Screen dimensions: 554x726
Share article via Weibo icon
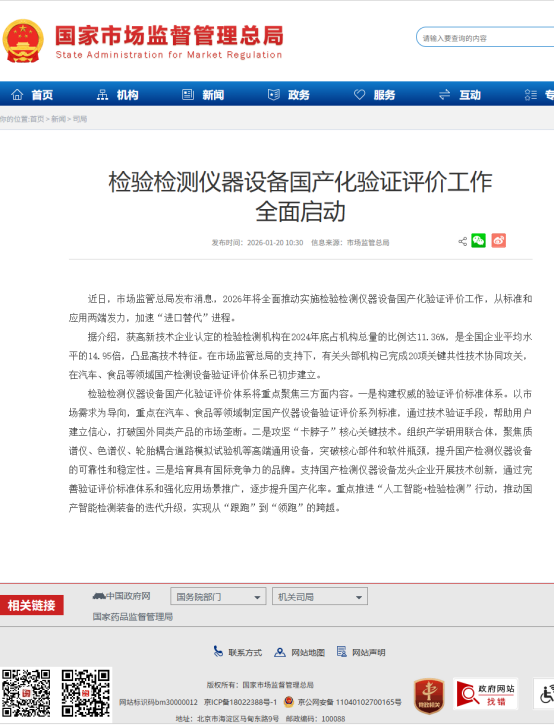pos(498,241)
